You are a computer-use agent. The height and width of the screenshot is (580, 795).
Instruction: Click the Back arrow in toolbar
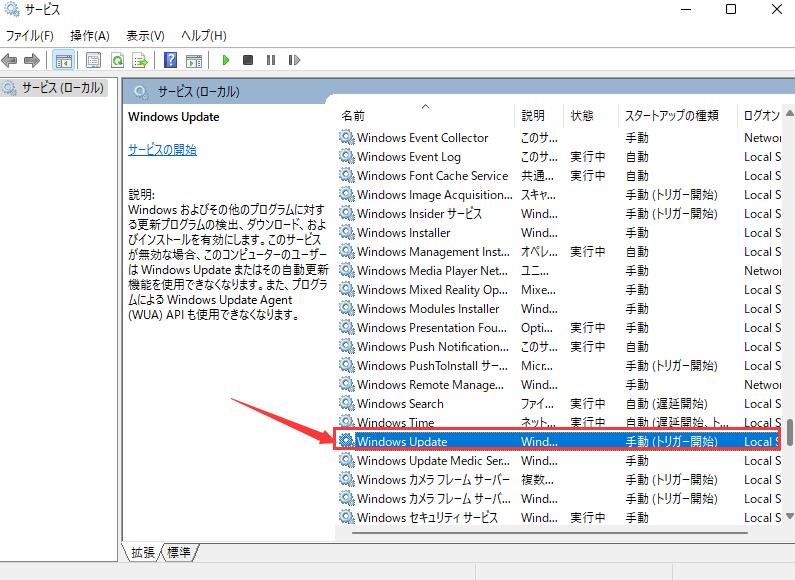pos(11,60)
